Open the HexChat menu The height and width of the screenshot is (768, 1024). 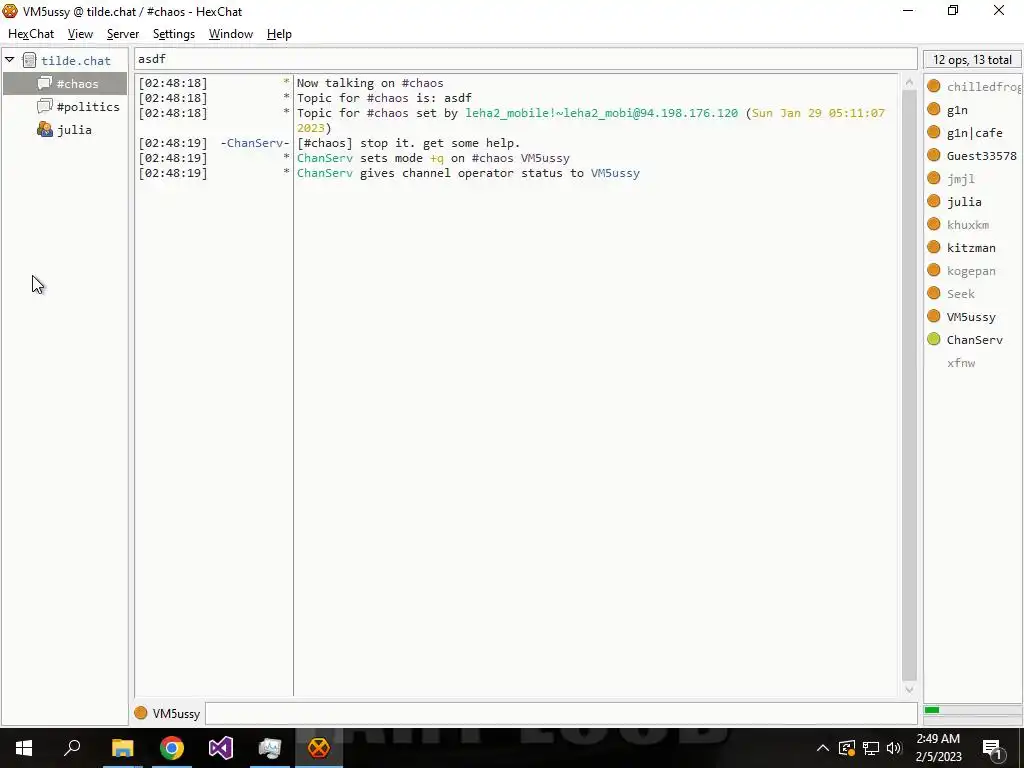point(31,34)
